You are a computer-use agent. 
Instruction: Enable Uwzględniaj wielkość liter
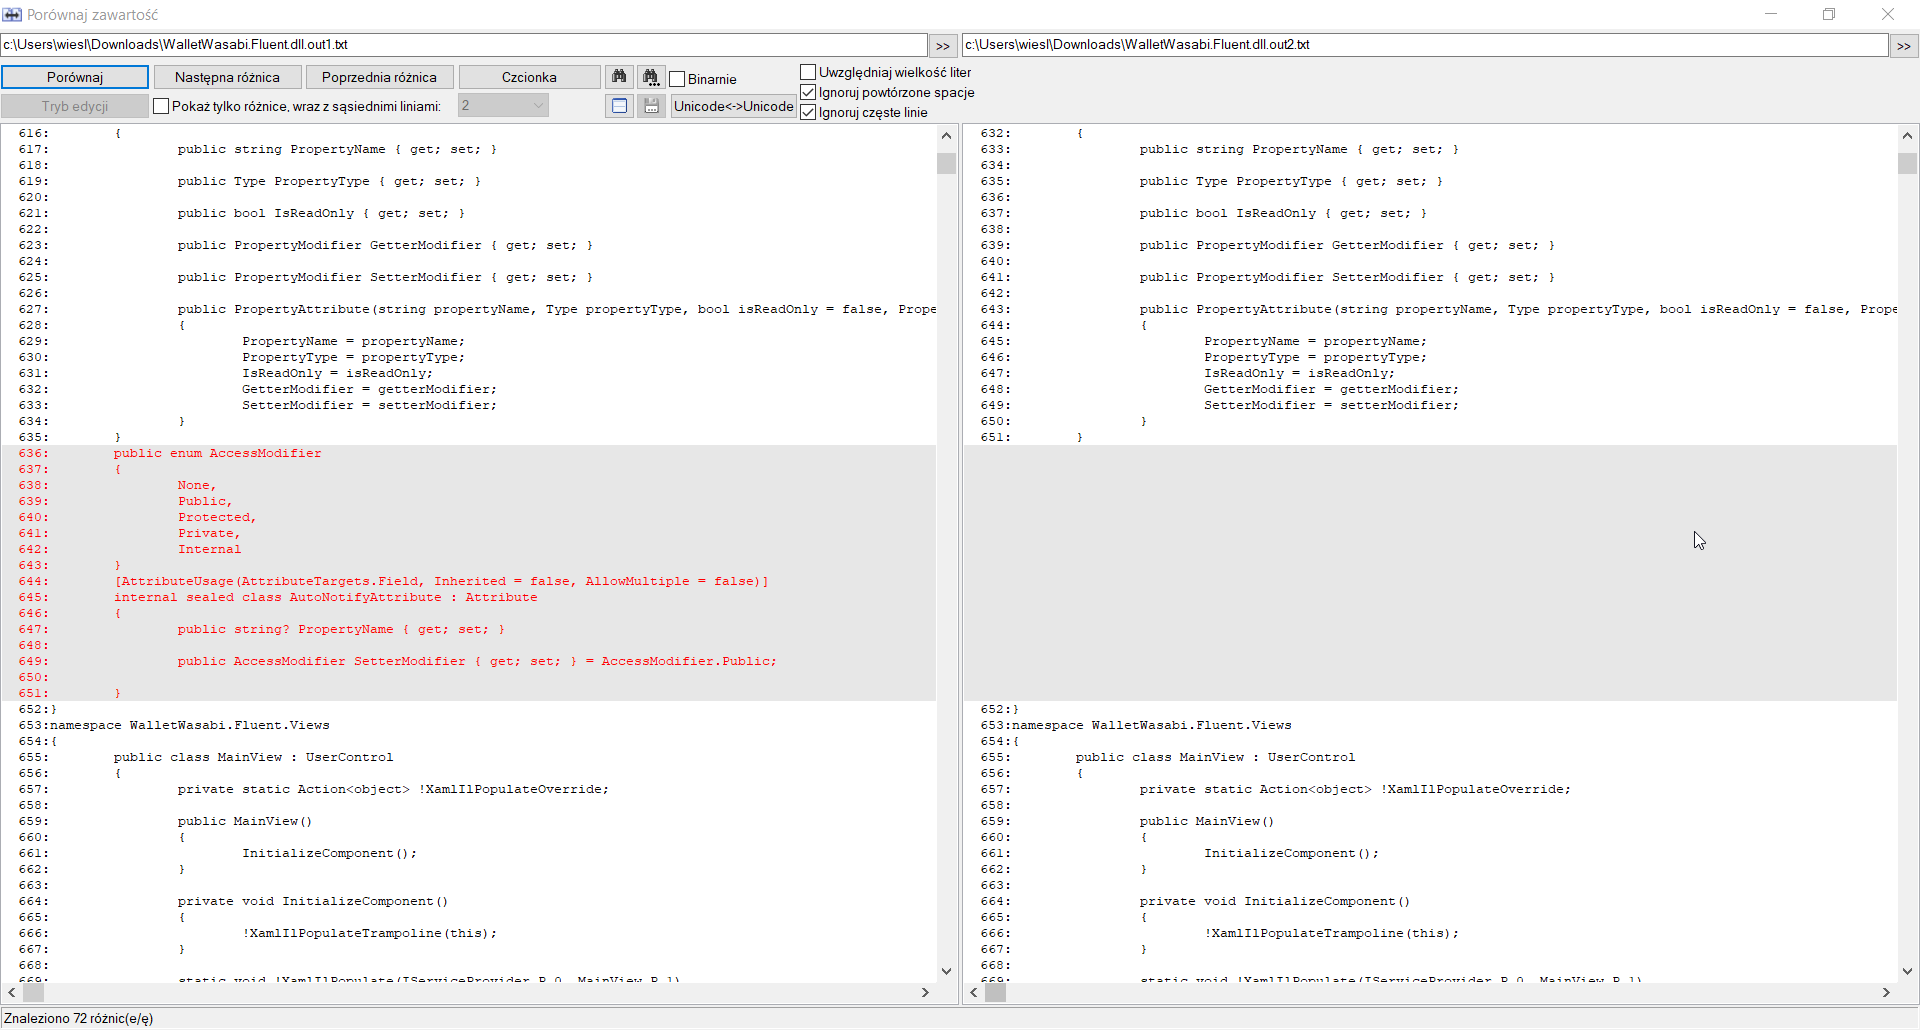(807, 71)
